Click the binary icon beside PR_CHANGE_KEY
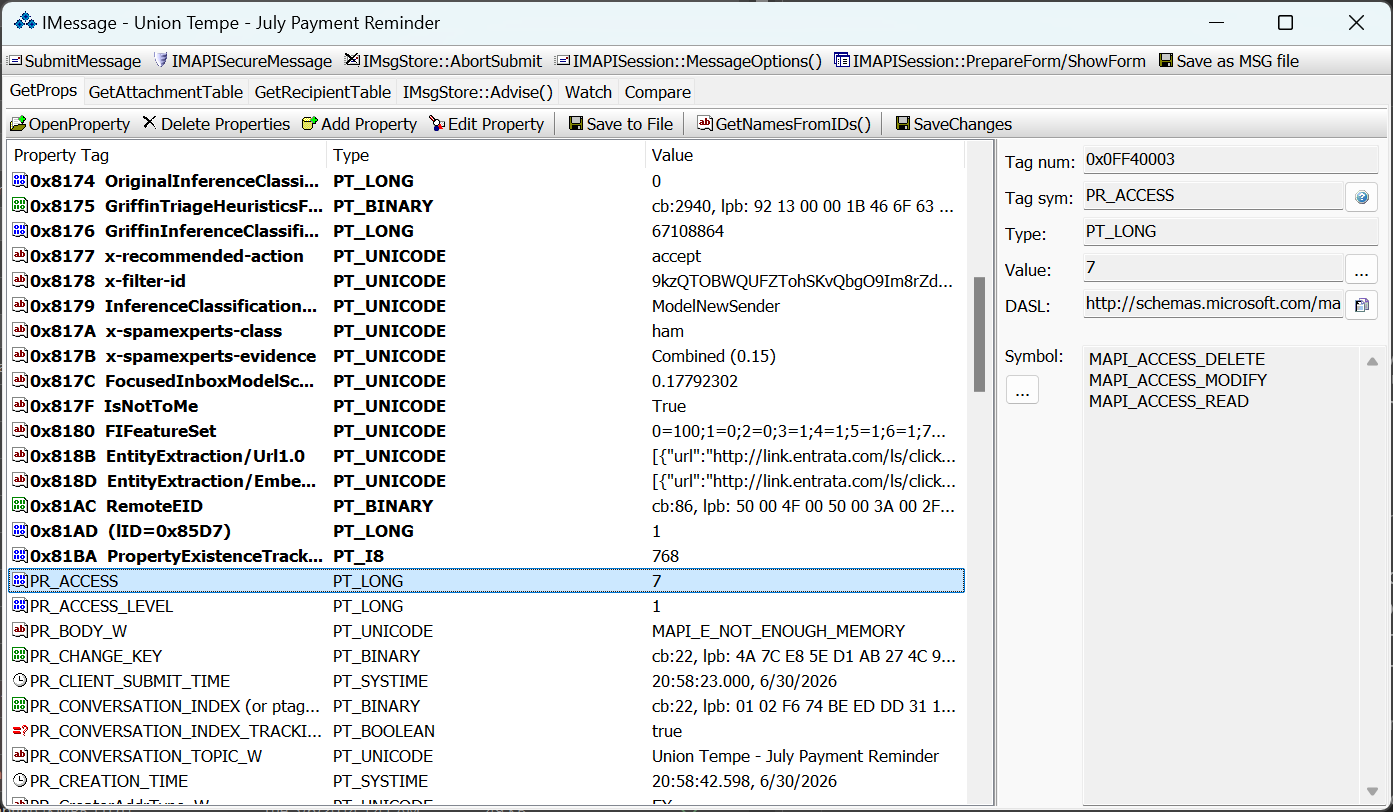This screenshot has height=812, width=1393. (x=19, y=656)
